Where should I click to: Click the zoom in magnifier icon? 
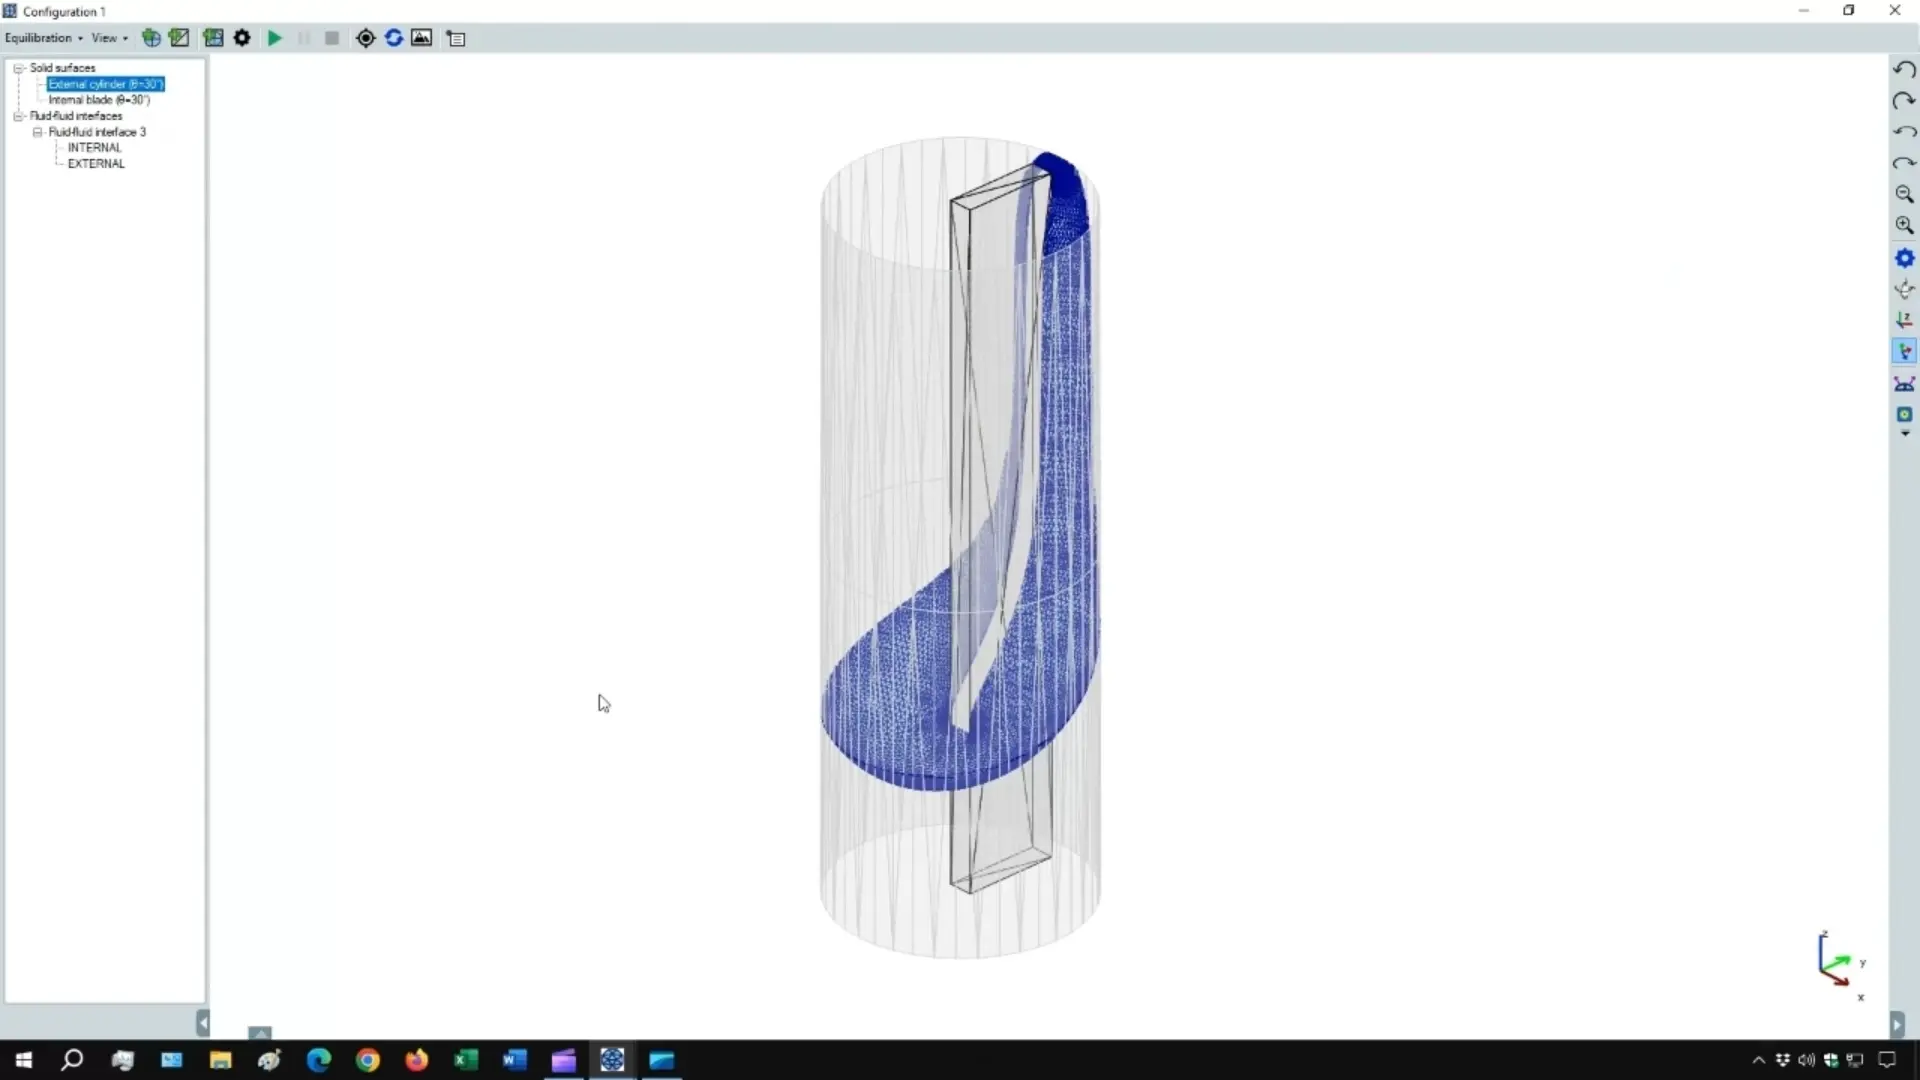click(x=1904, y=226)
